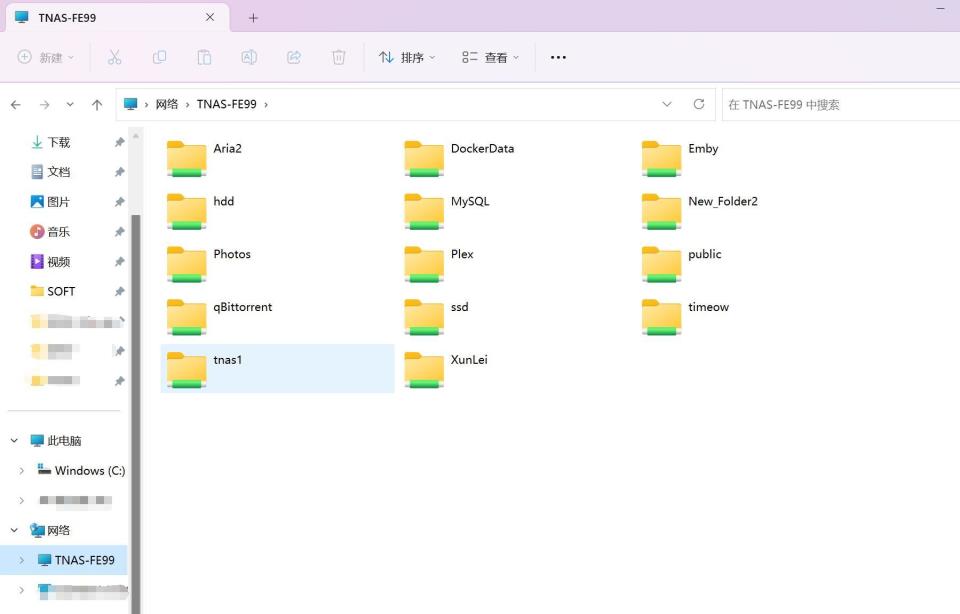This screenshot has height=614, width=960.
Task: Select the DockerData shared folder
Action: click(x=459, y=159)
